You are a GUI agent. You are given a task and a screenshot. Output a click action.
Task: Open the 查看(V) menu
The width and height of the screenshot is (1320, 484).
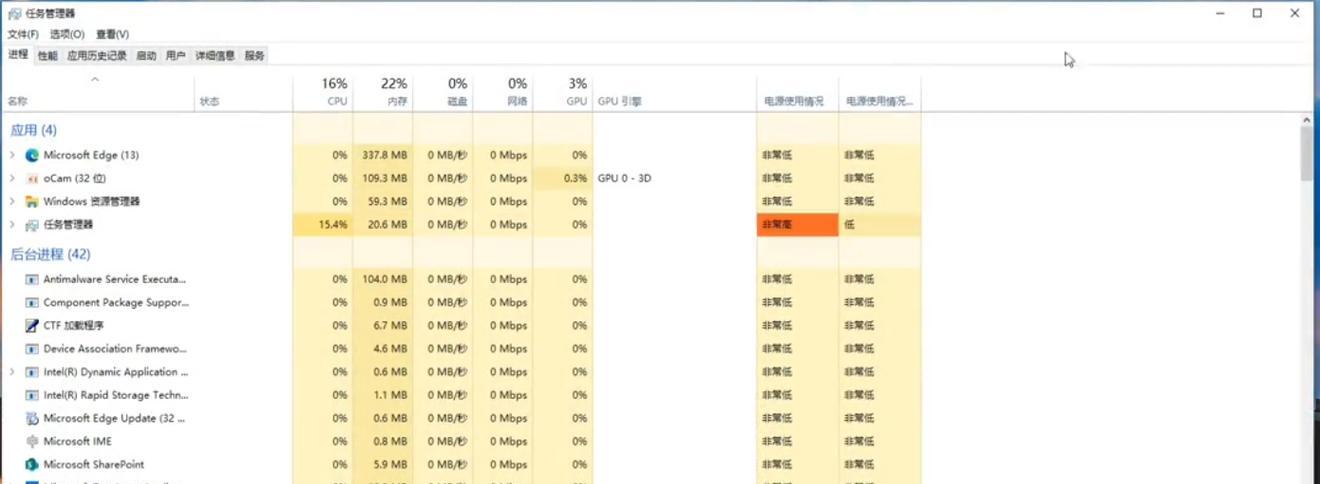point(112,34)
